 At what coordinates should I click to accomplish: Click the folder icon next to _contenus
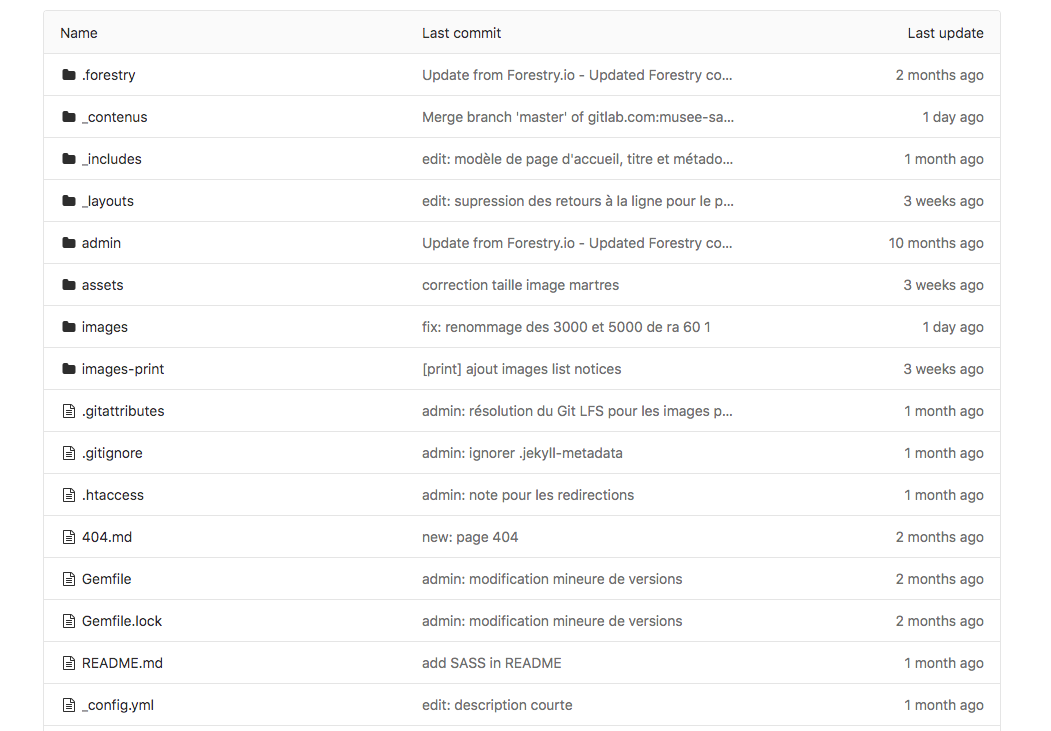[x=69, y=117]
